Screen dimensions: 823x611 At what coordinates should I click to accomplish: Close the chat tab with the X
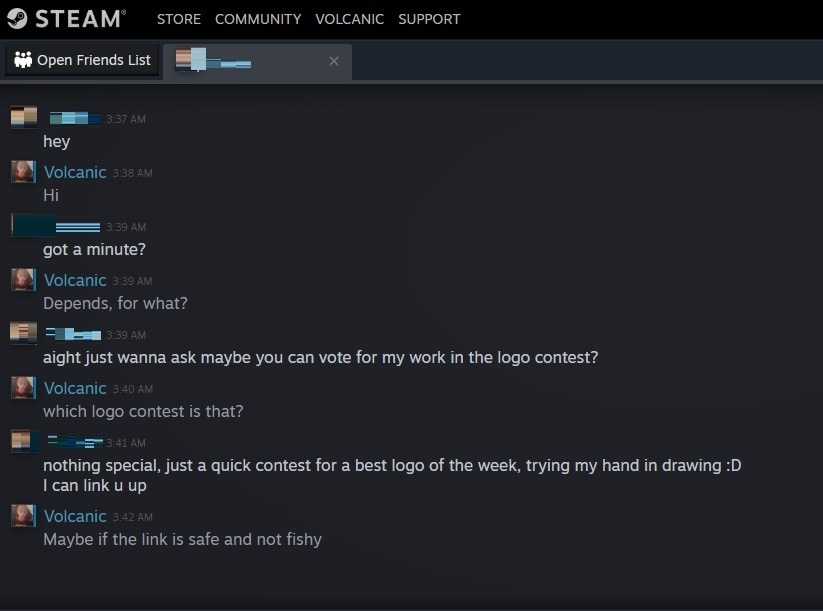[x=334, y=61]
